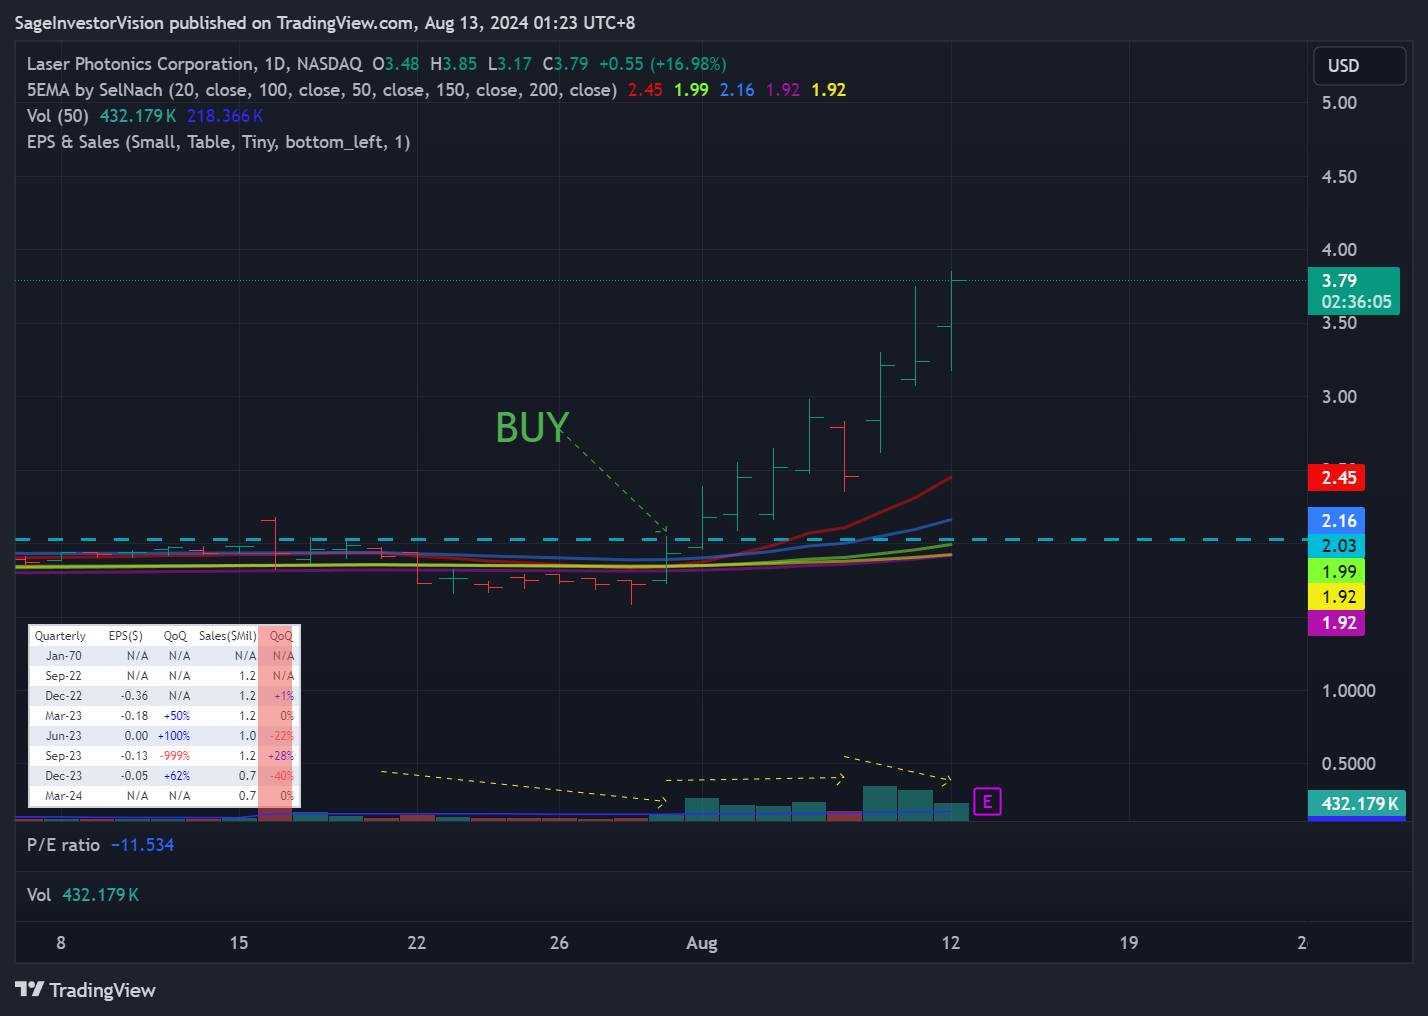Click the BUY text annotation
The width and height of the screenshot is (1428, 1016).
click(x=532, y=428)
